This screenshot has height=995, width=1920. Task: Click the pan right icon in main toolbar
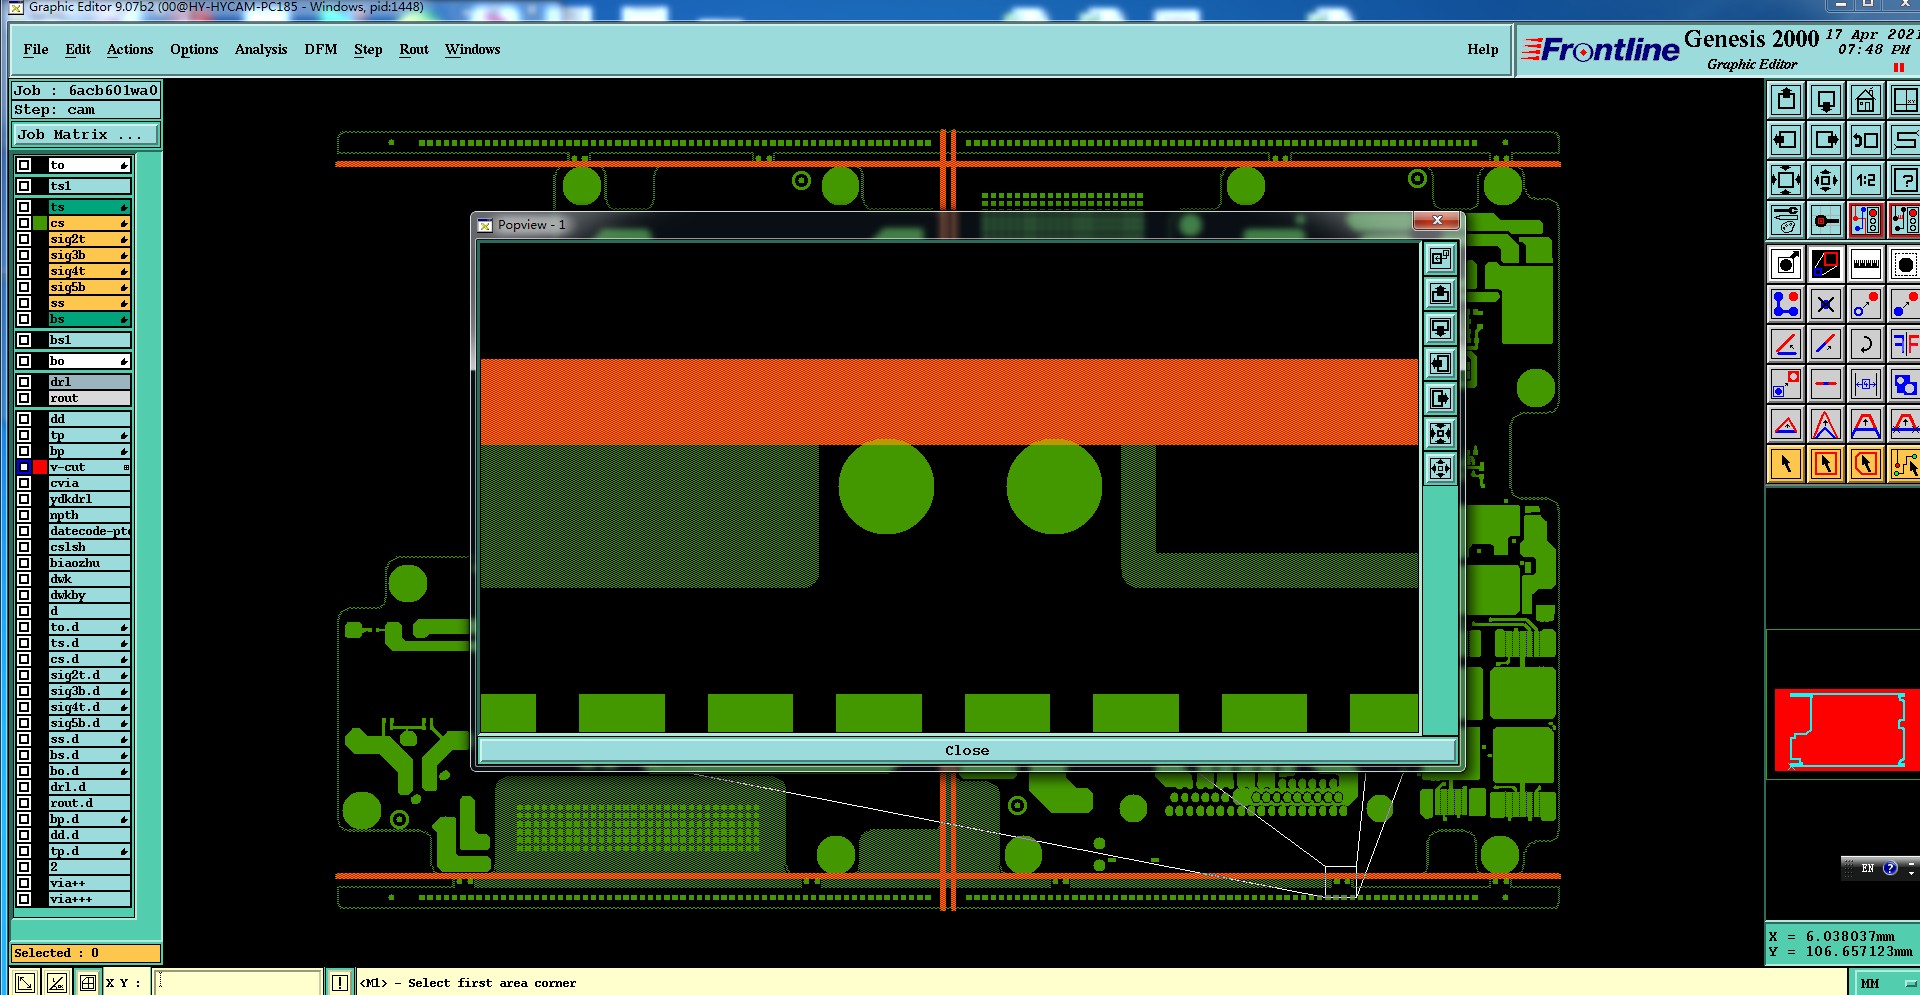pyautogui.click(x=1826, y=141)
